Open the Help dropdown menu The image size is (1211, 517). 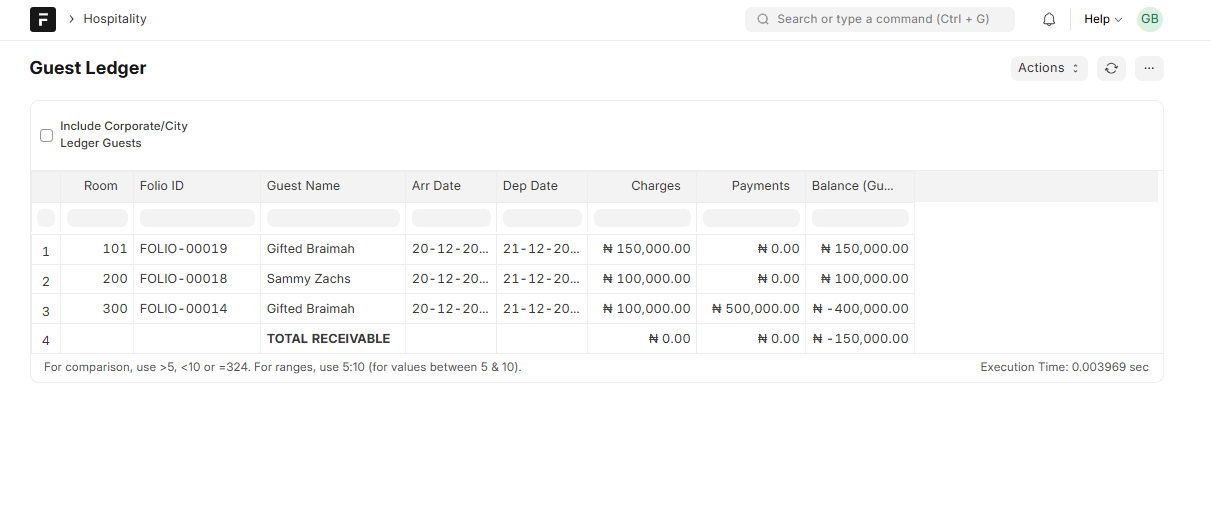pos(1102,19)
